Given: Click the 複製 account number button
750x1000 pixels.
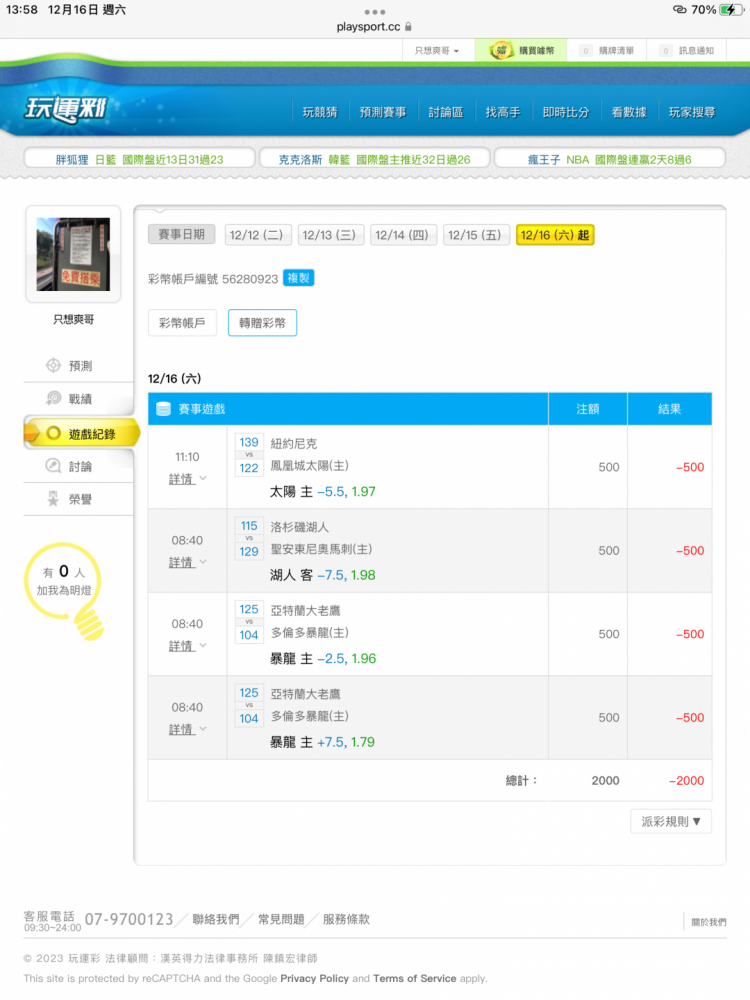Looking at the screenshot, I should click(x=298, y=278).
